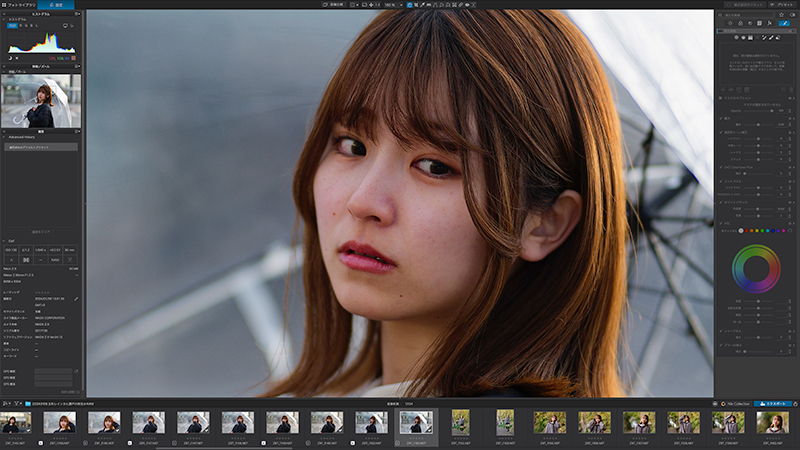Screen dimensions: 800x450
Task: Open the History panel menu icon
Action: click(78, 131)
